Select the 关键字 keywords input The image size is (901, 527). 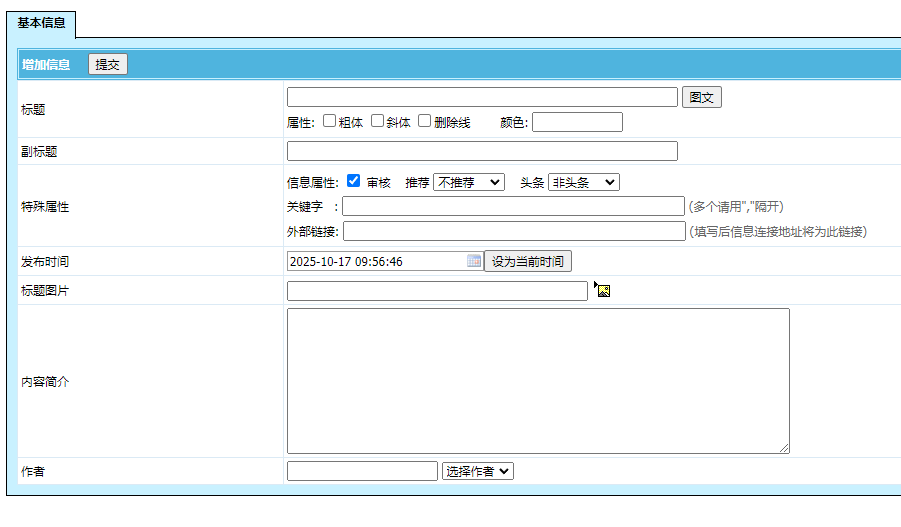(513, 206)
